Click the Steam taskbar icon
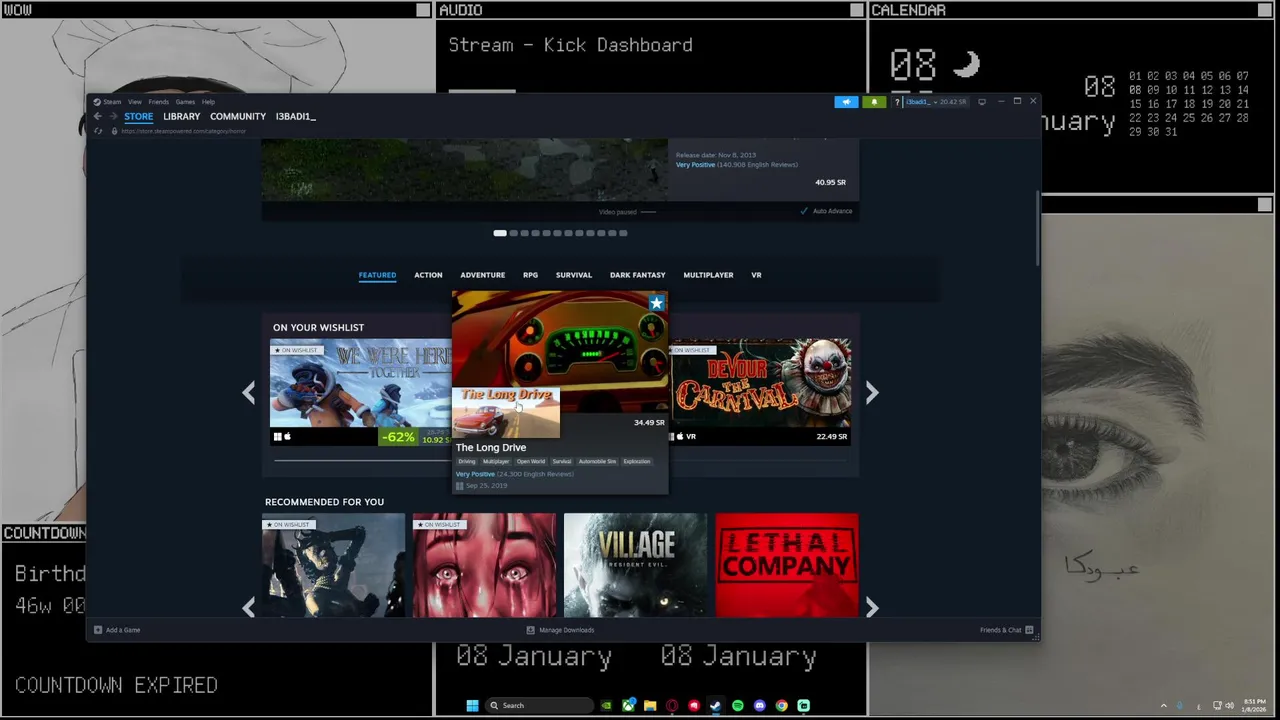 (x=716, y=705)
